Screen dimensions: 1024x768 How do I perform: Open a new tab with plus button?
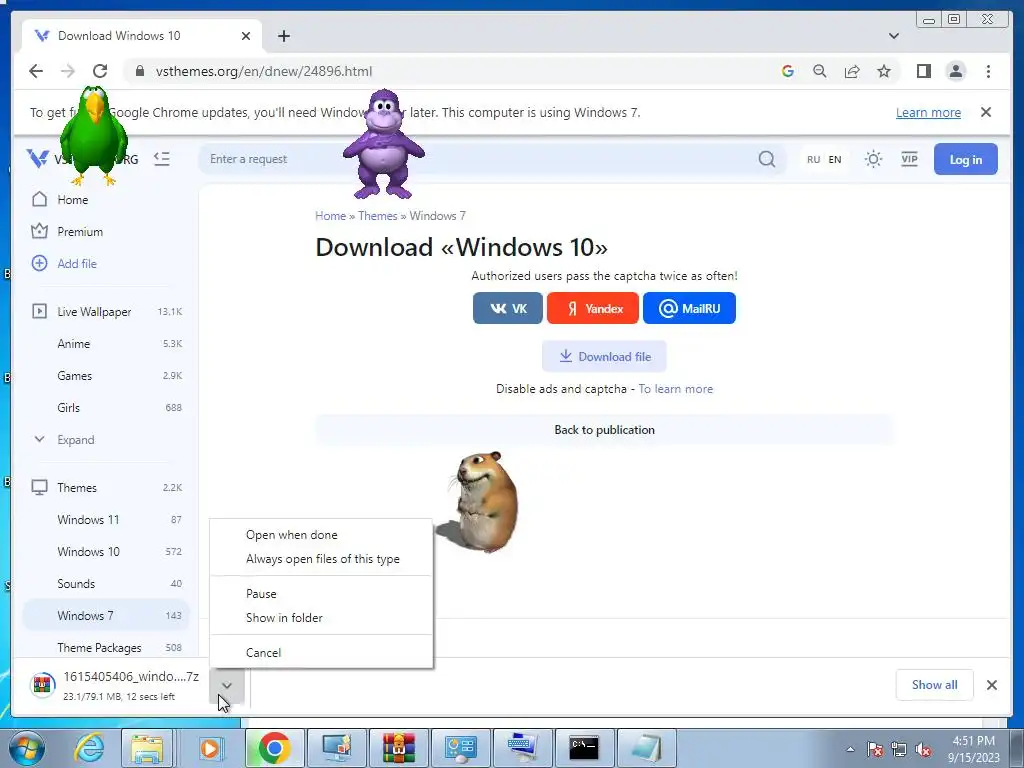point(283,36)
